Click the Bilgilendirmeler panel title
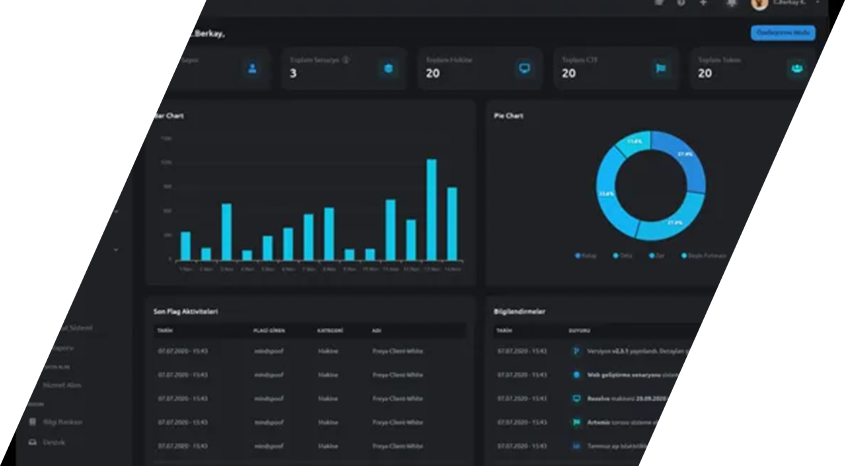 pos(520,311)
